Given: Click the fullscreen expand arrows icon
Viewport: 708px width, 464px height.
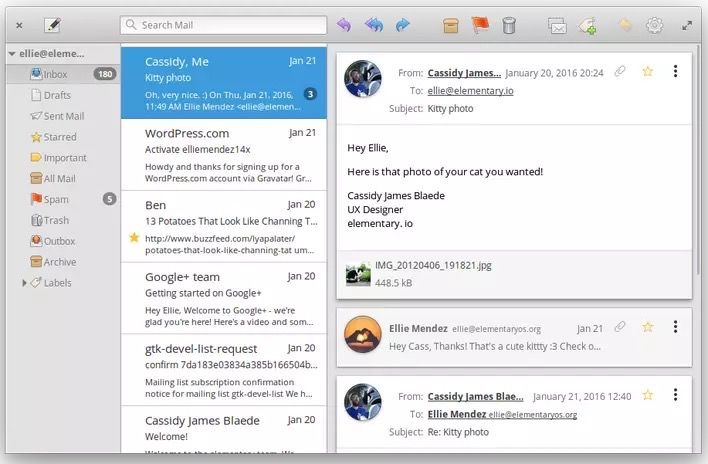Looking at the screenshot, I should pyautogui.click(x=687, y=25).
